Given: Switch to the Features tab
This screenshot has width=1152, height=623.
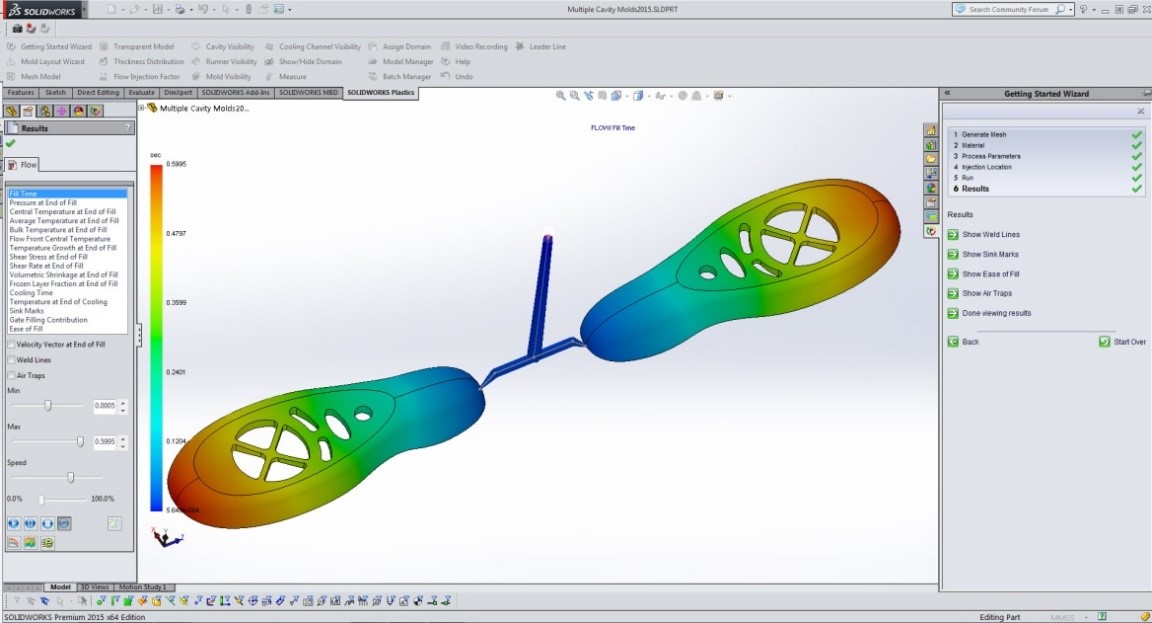Looking at the screenshot, I should [x=21, y=93].
